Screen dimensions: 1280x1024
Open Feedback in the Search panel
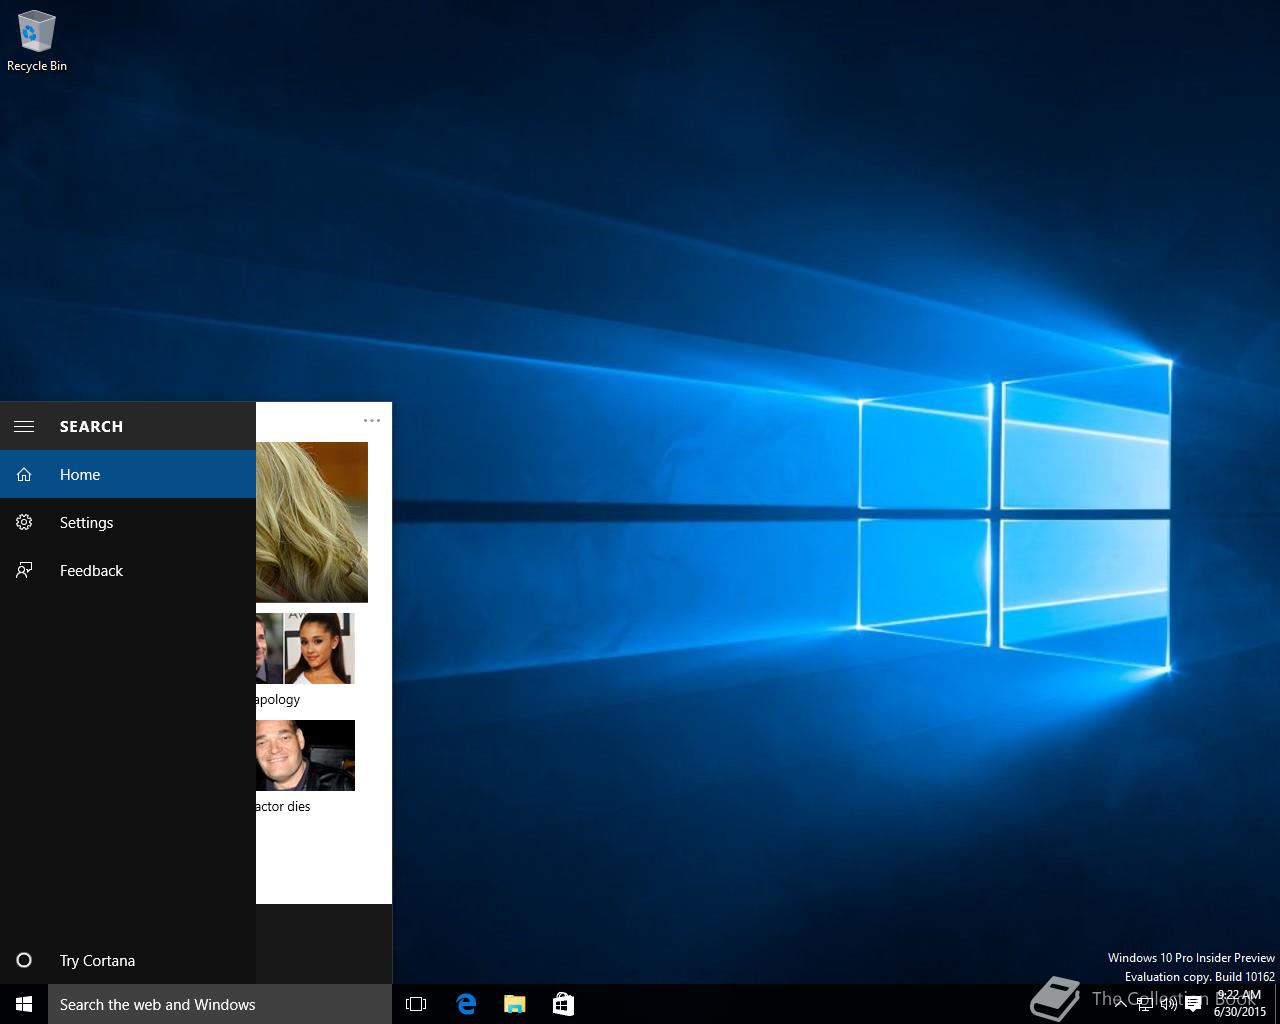[128, 570]
